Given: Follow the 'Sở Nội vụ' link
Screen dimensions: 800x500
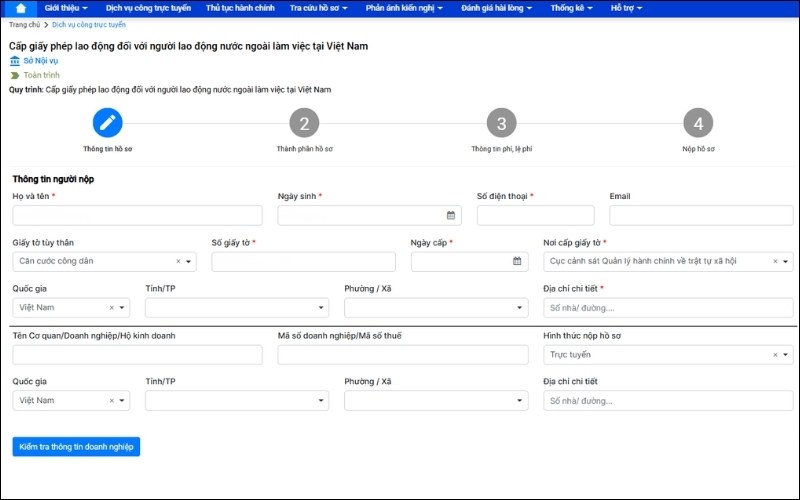Looking at the screenshot, I should tap(40, 61).
